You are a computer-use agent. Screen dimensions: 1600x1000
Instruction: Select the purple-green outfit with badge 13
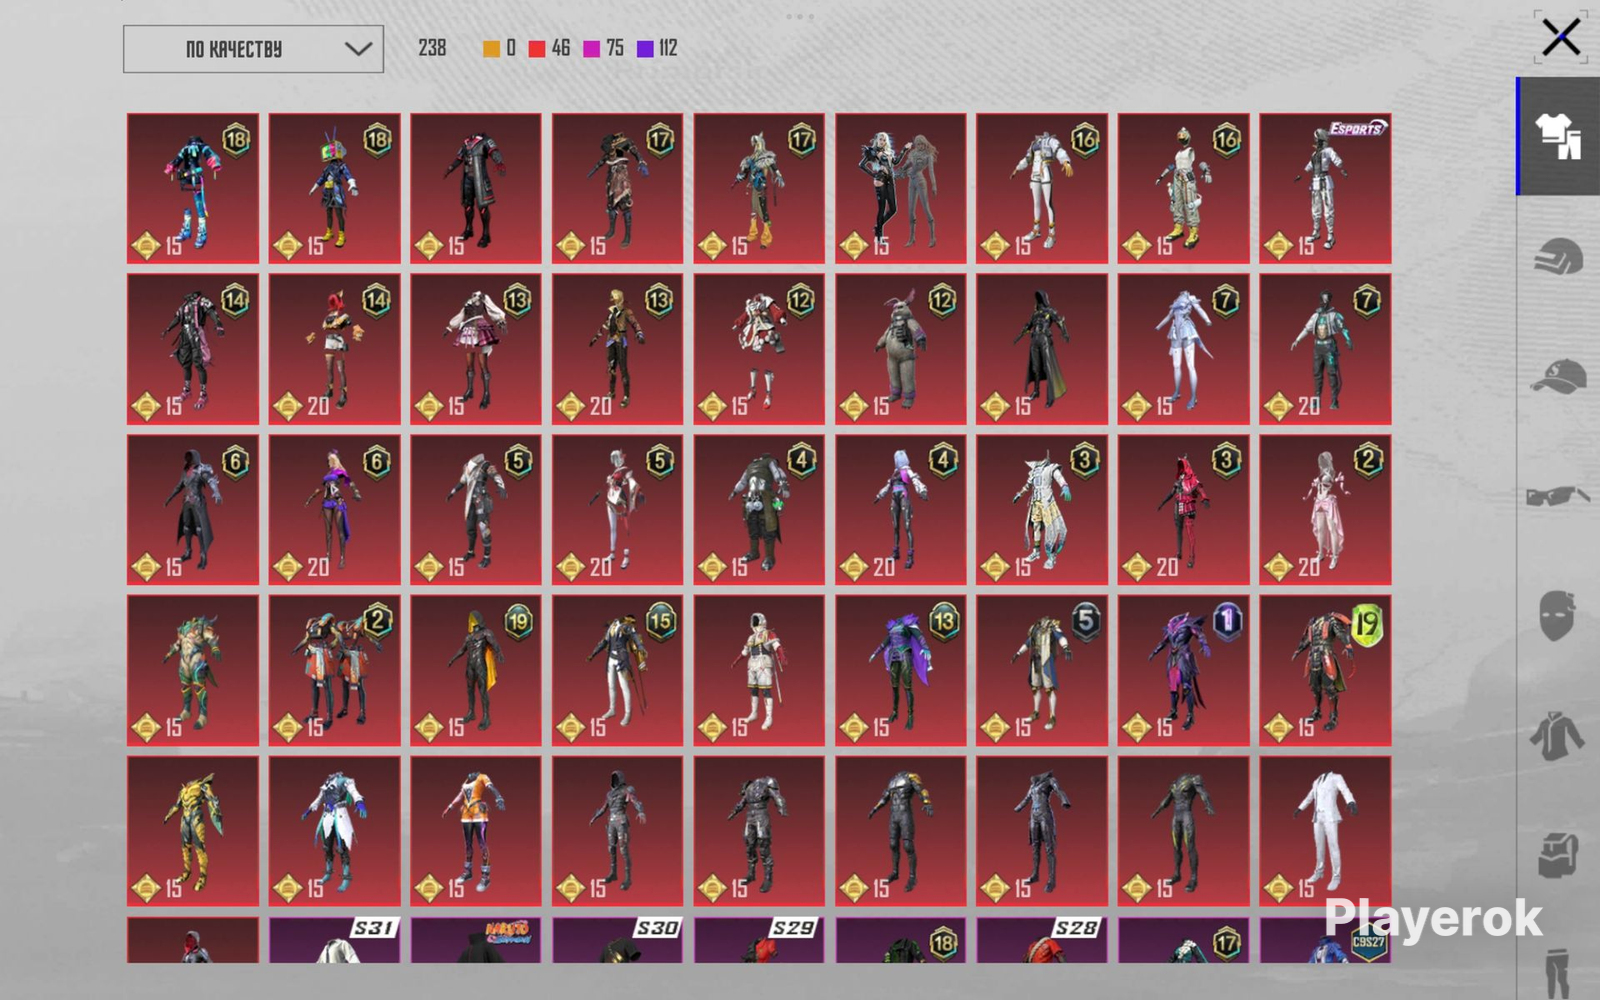(x=901, y=671)
